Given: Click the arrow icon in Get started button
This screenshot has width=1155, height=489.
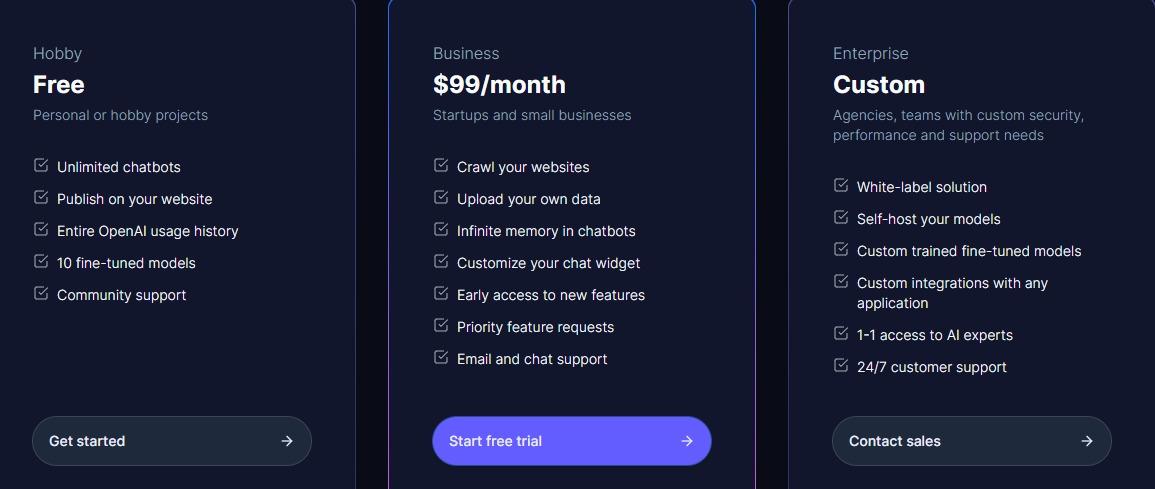Looking at the screenshot, I should tap(287, 441).
